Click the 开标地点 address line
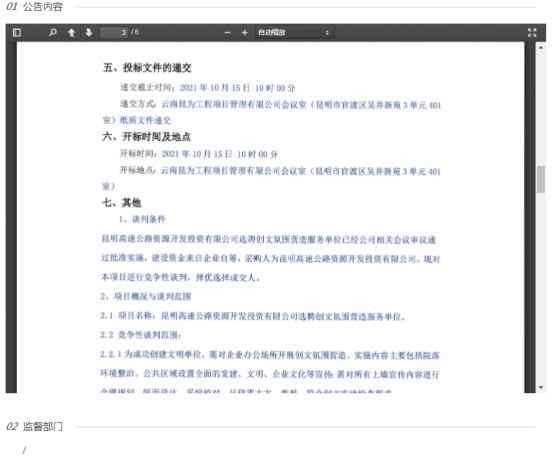Image resolution: width=553 pixels, height=461 pixels. point(280,171)
